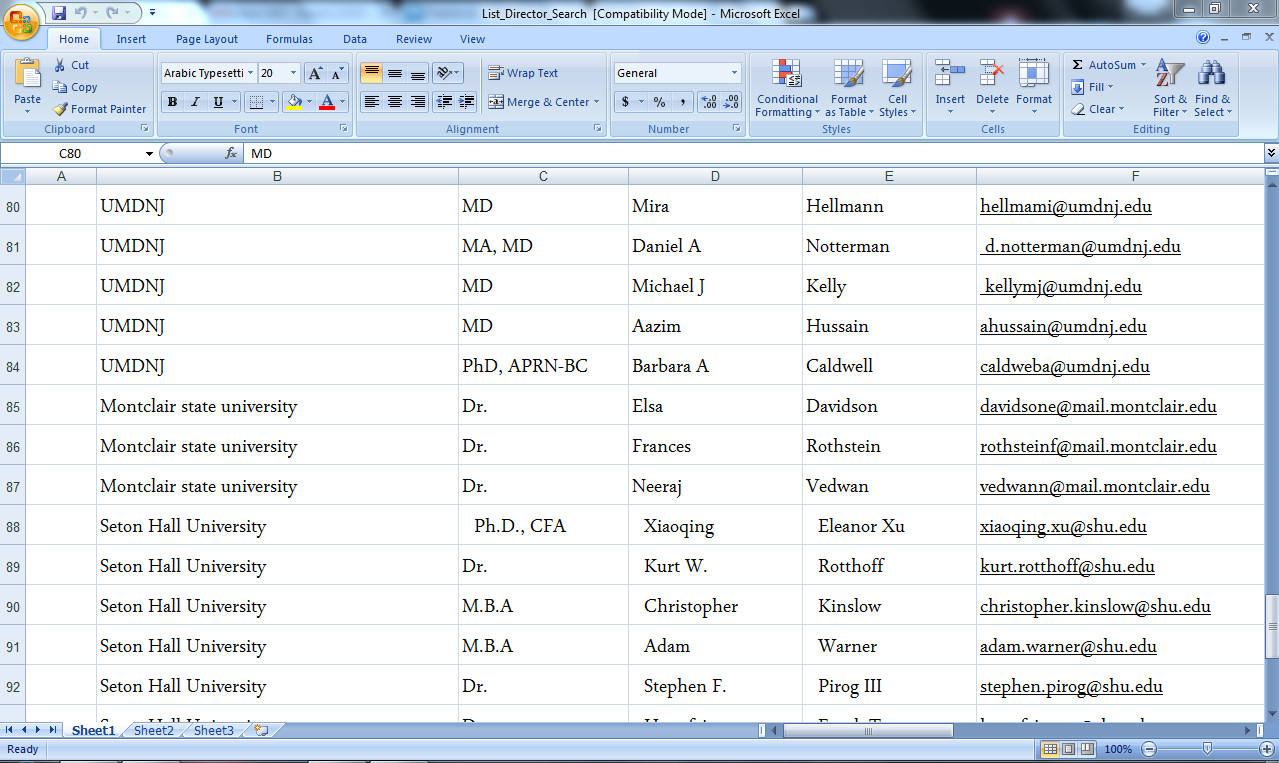1279x763 pixels.
Task: Open the Format cells menu
Action: 1034,88
